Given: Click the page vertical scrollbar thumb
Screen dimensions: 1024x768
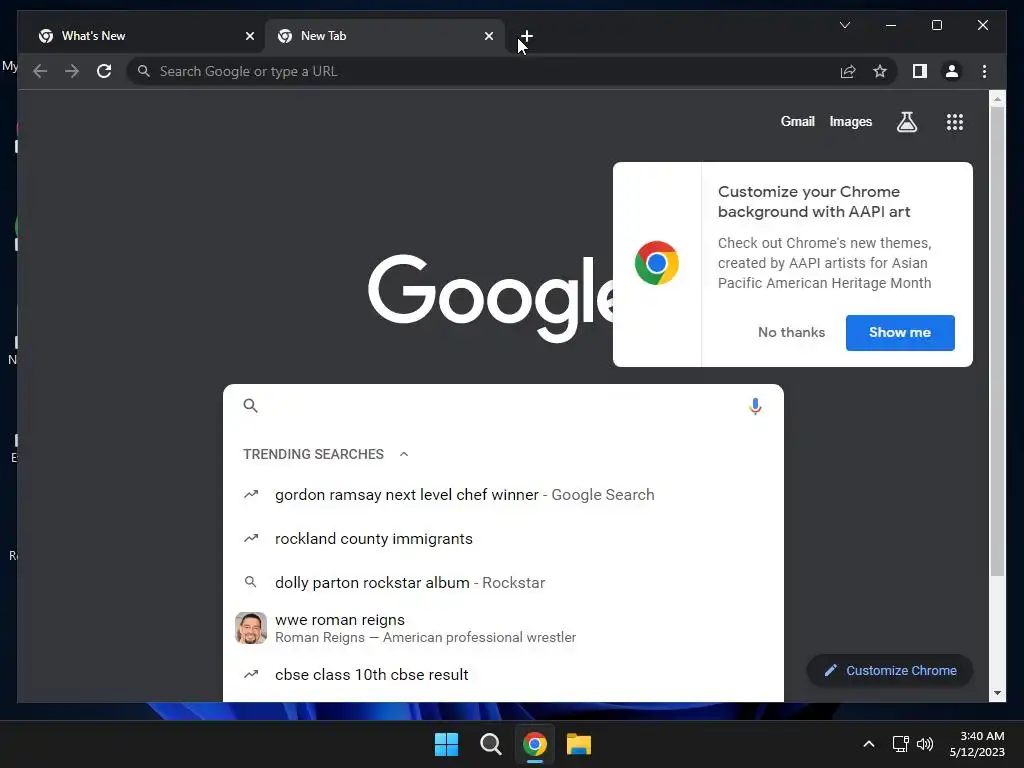Looking at the screenshot, I should (x=997, y=341).
